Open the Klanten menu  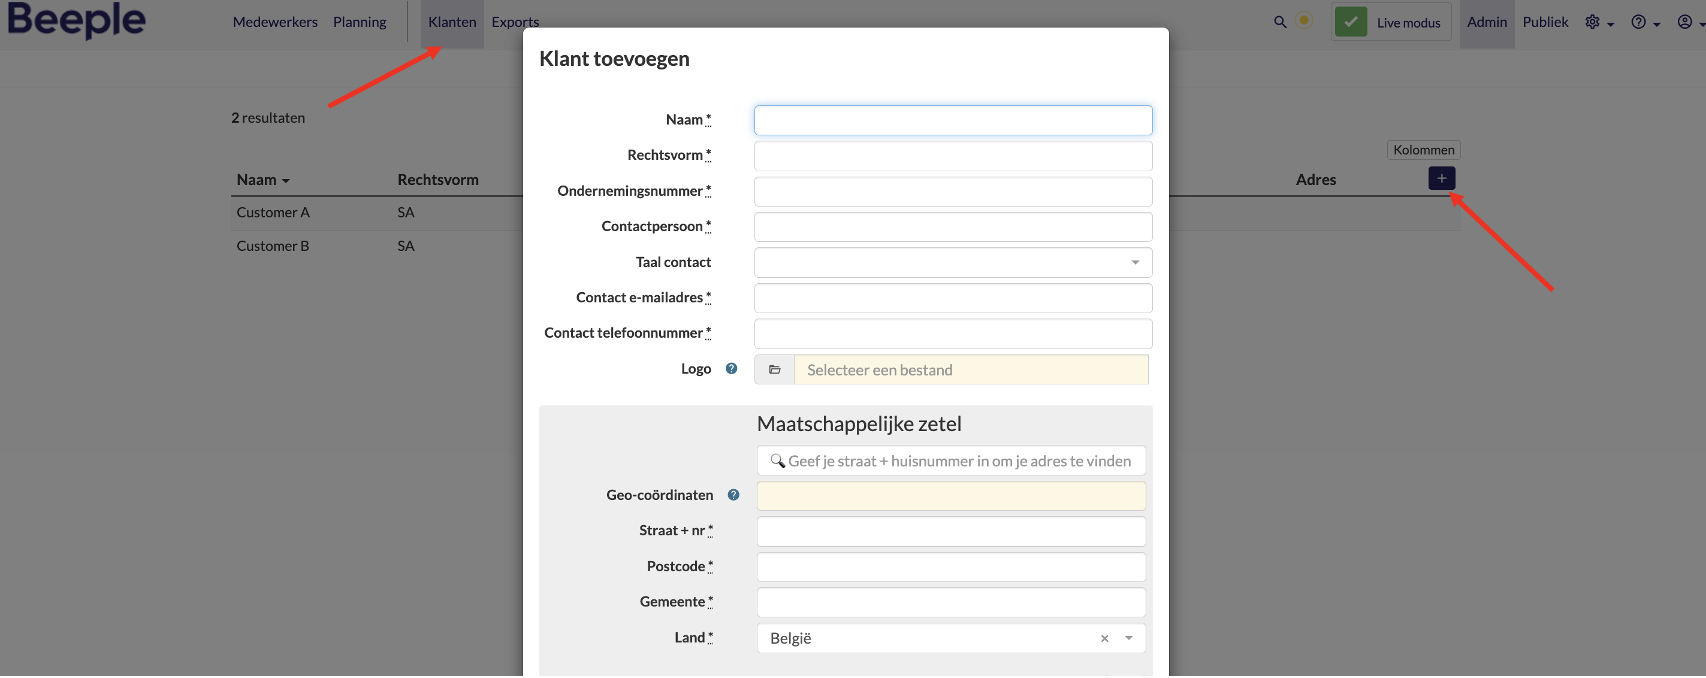click(x=452, y=22)
